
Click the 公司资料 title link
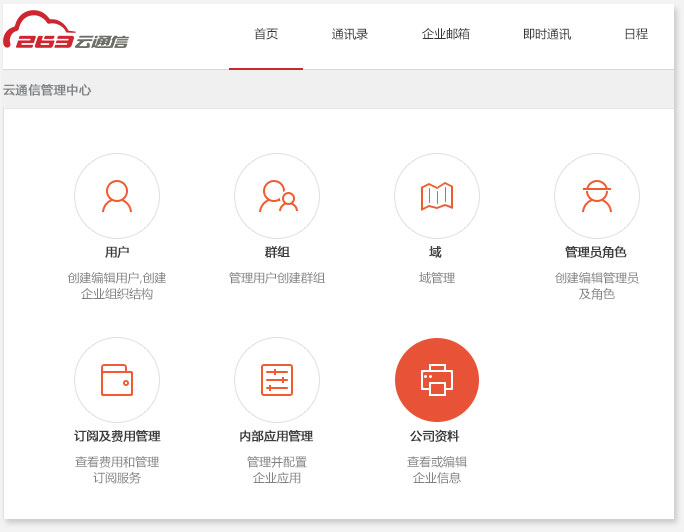coord(435,436)
